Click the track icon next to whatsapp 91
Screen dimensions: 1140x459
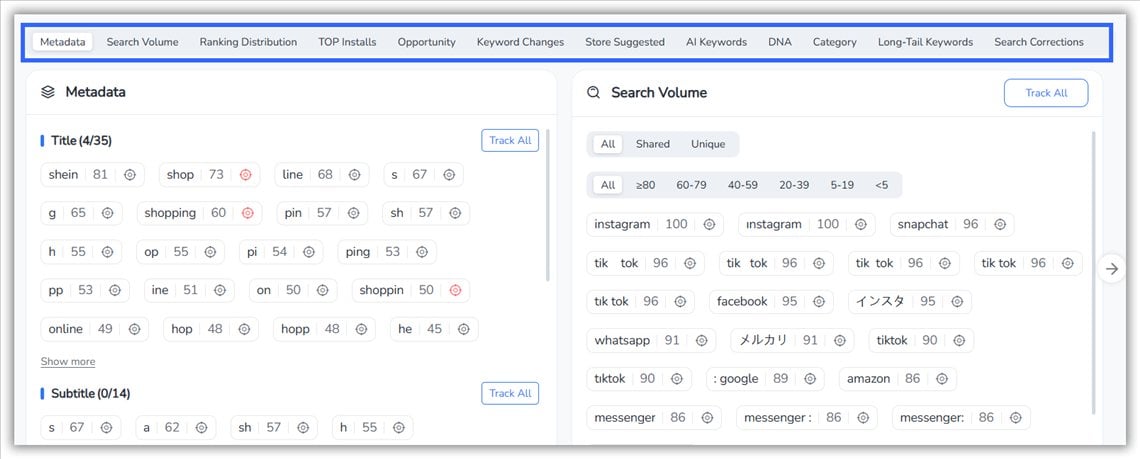pos(701,340)
